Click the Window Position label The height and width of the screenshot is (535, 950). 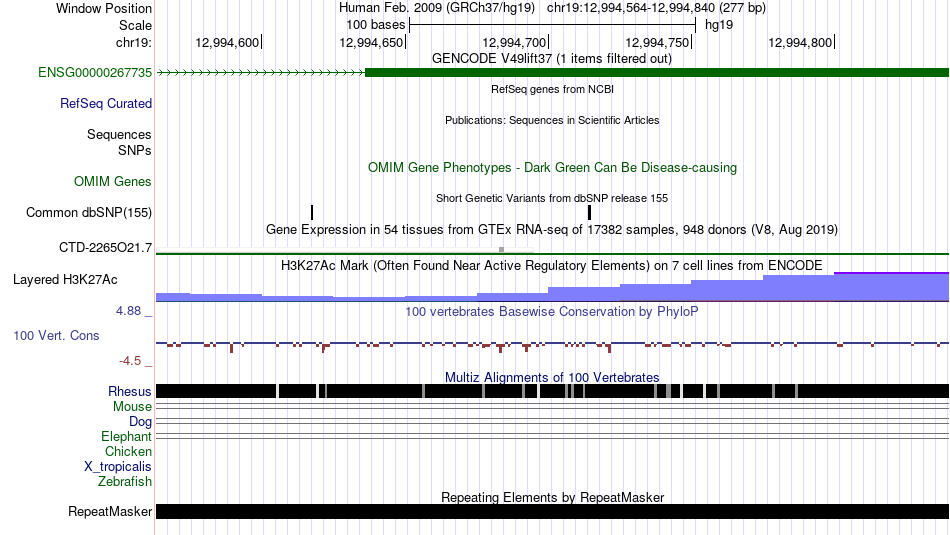(x=104, y=8)
